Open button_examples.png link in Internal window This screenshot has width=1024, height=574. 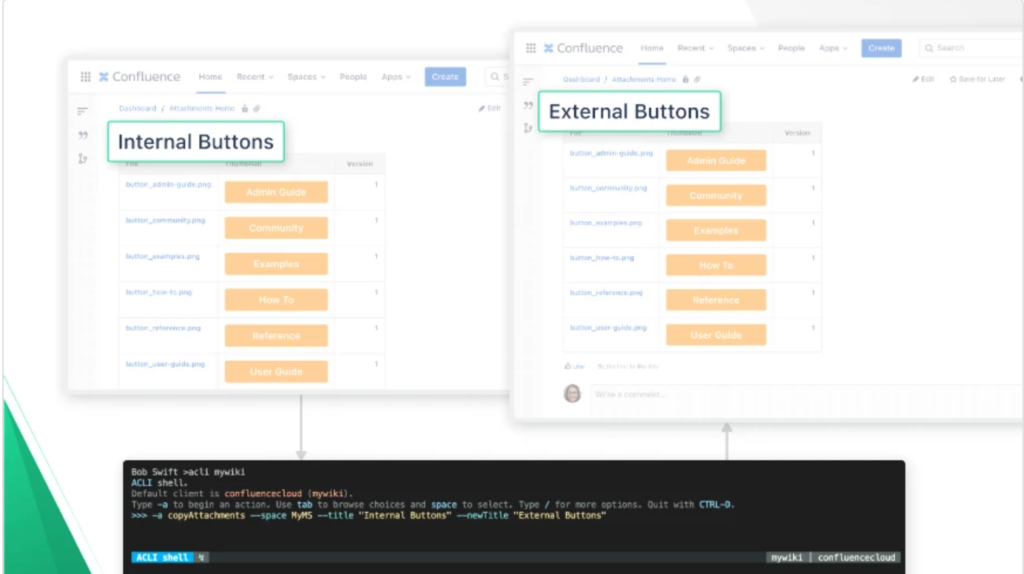163,257
